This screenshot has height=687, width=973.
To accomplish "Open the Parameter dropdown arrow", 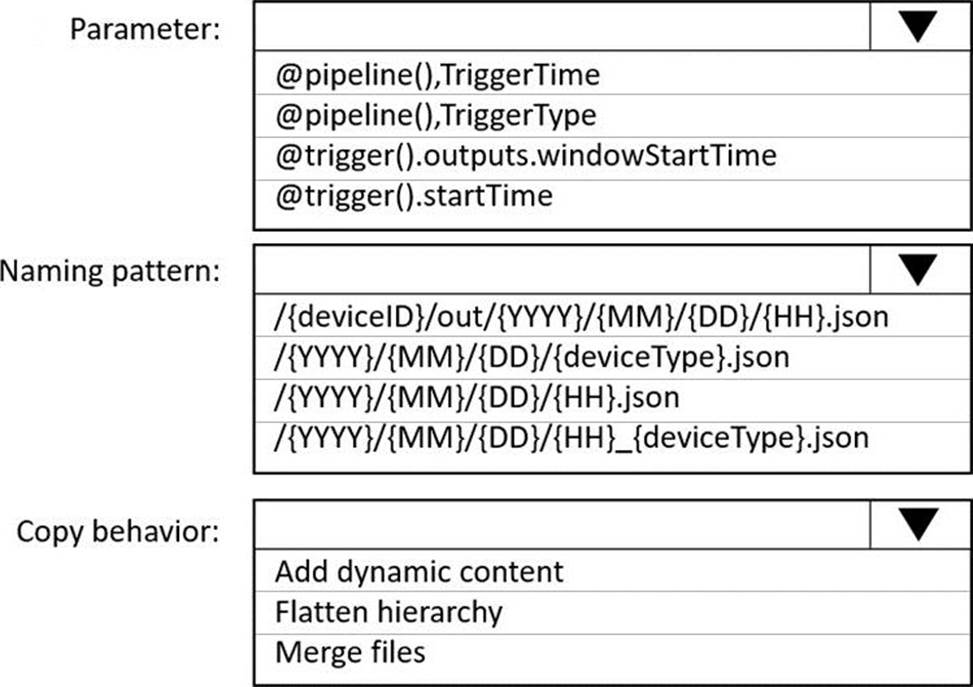I will 920,26.
